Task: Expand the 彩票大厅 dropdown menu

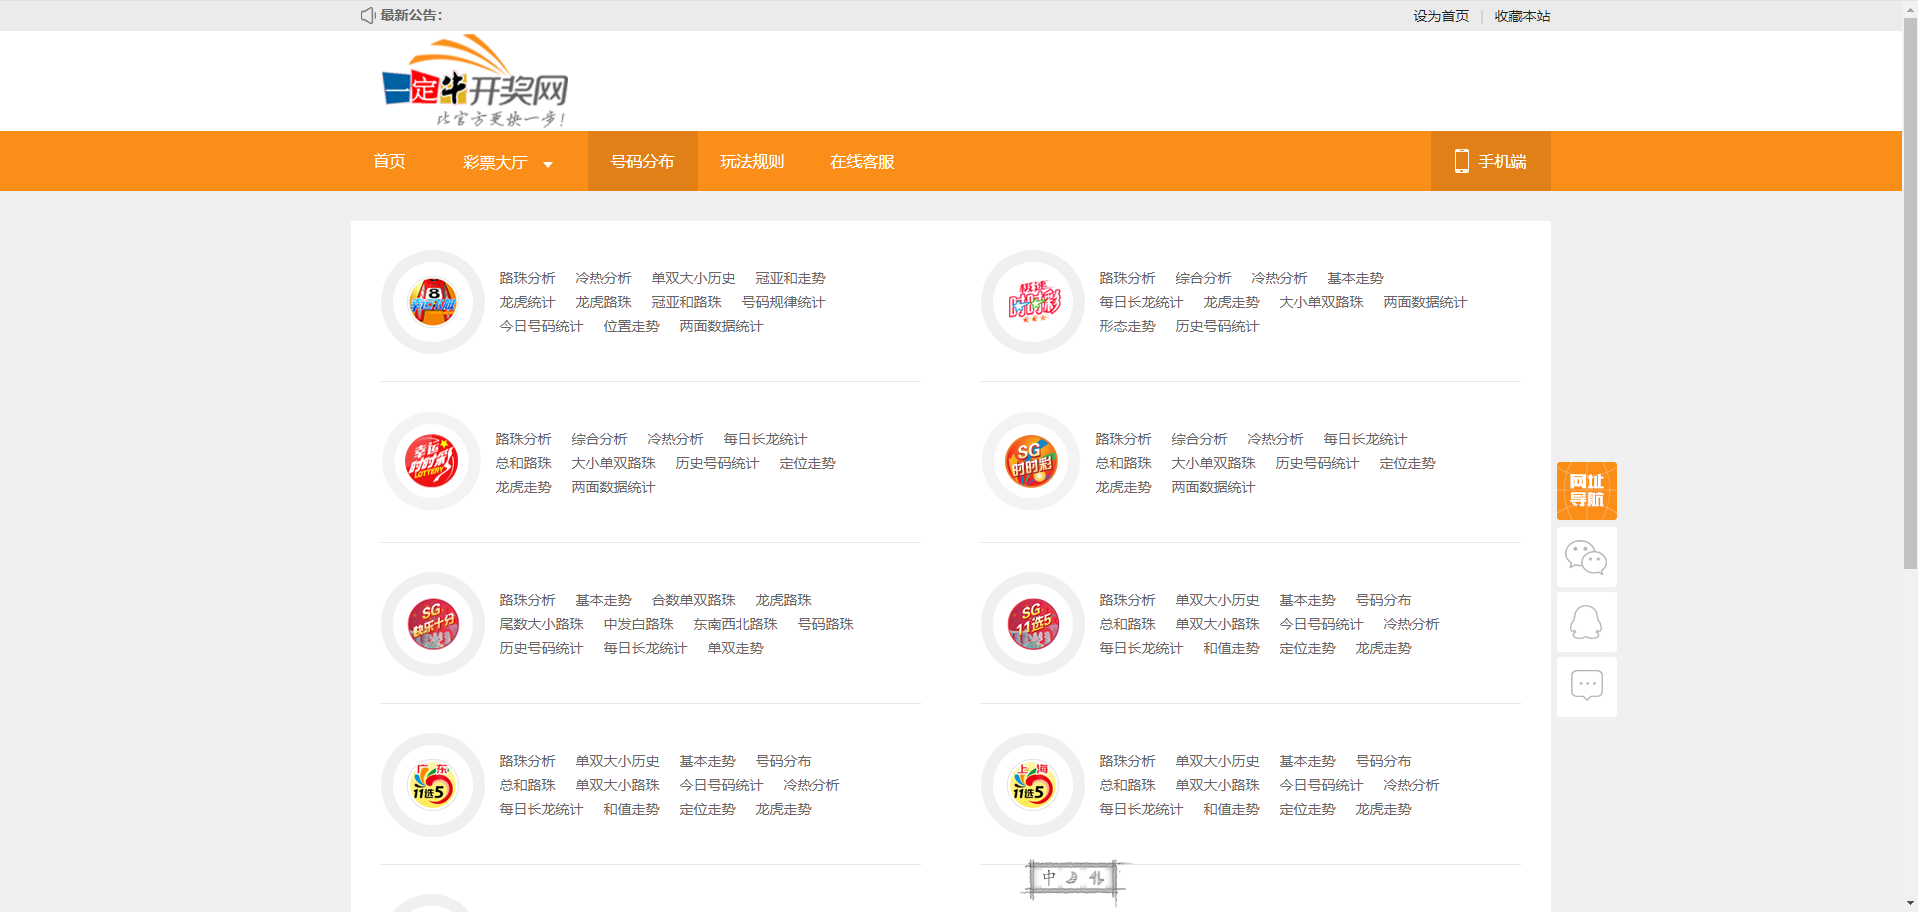Action: pyautogui.click(x=507, y=163)
